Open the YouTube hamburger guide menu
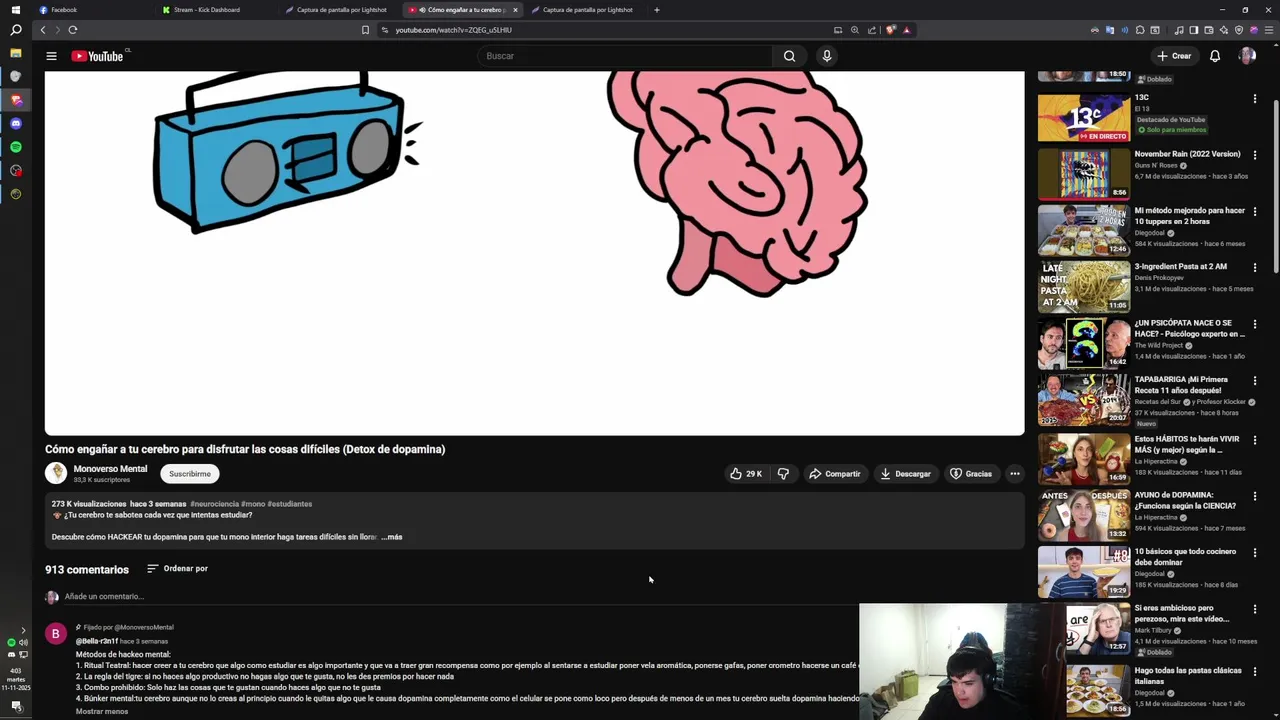The height and width of the screenshot is (720, 1280). (x=51, y=56)
